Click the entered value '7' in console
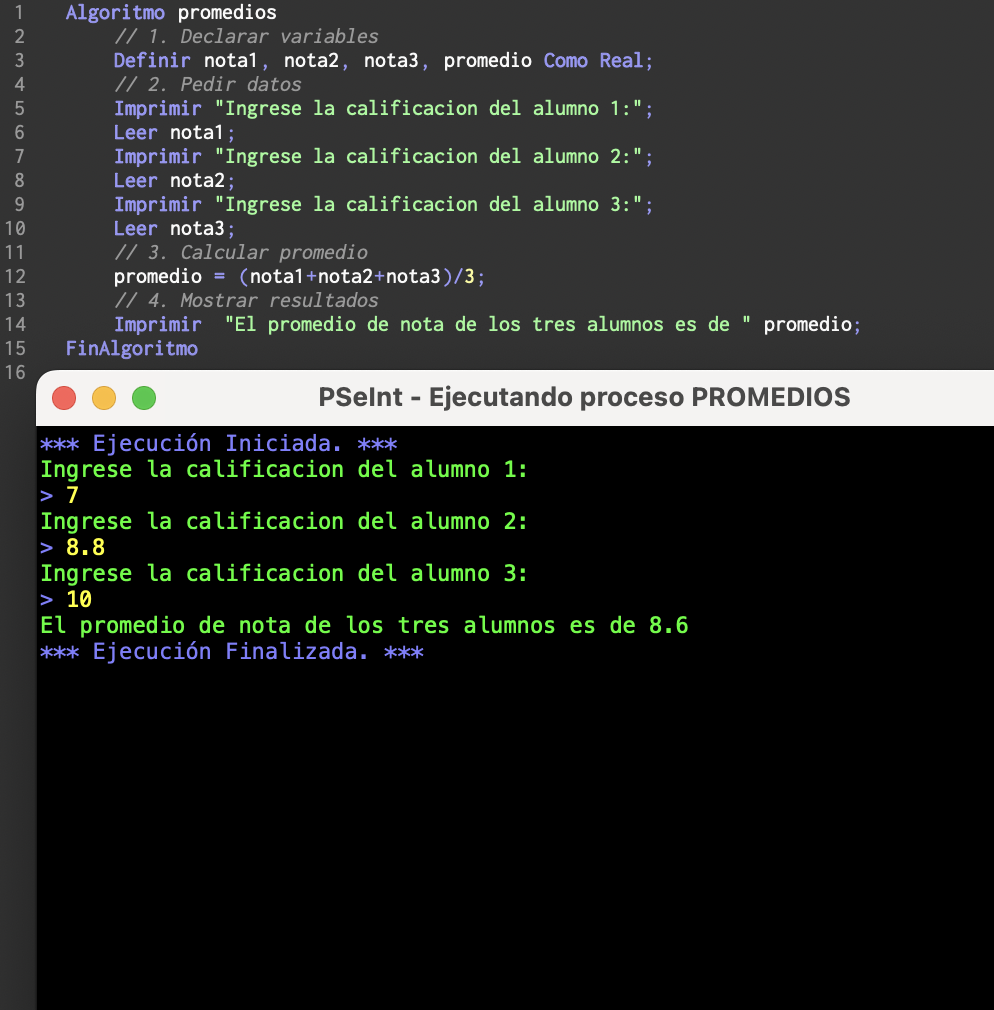Viewport: 994px width, 1010px height. (x=72, y=495)
